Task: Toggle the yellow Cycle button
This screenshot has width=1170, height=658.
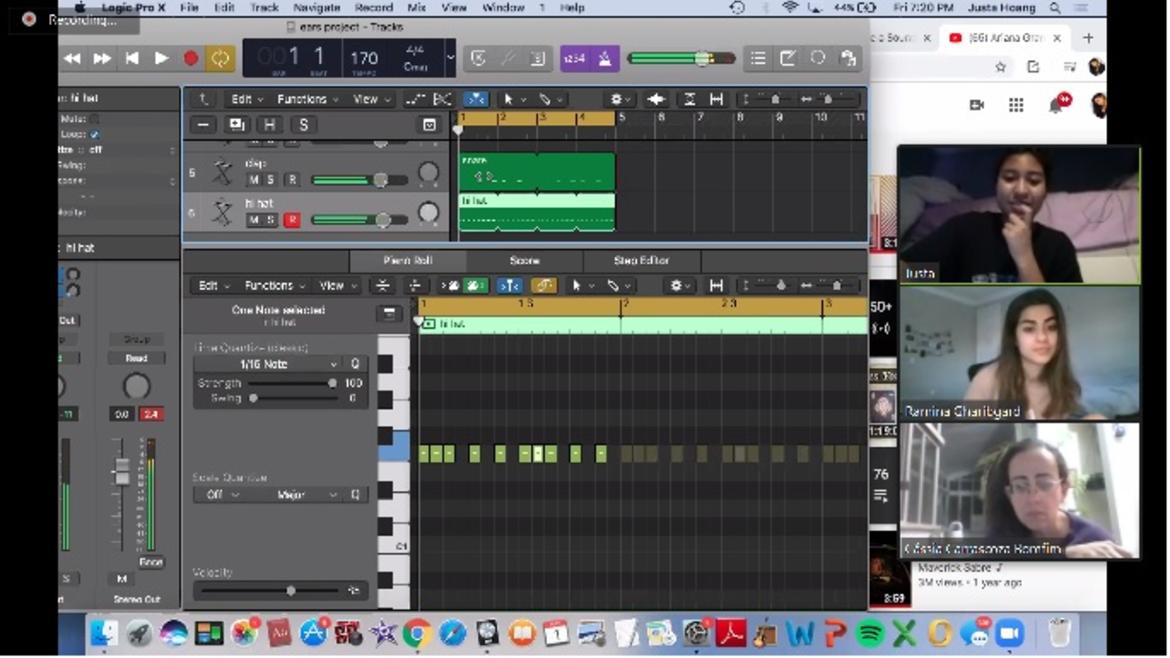Action: tap(219, 58)
